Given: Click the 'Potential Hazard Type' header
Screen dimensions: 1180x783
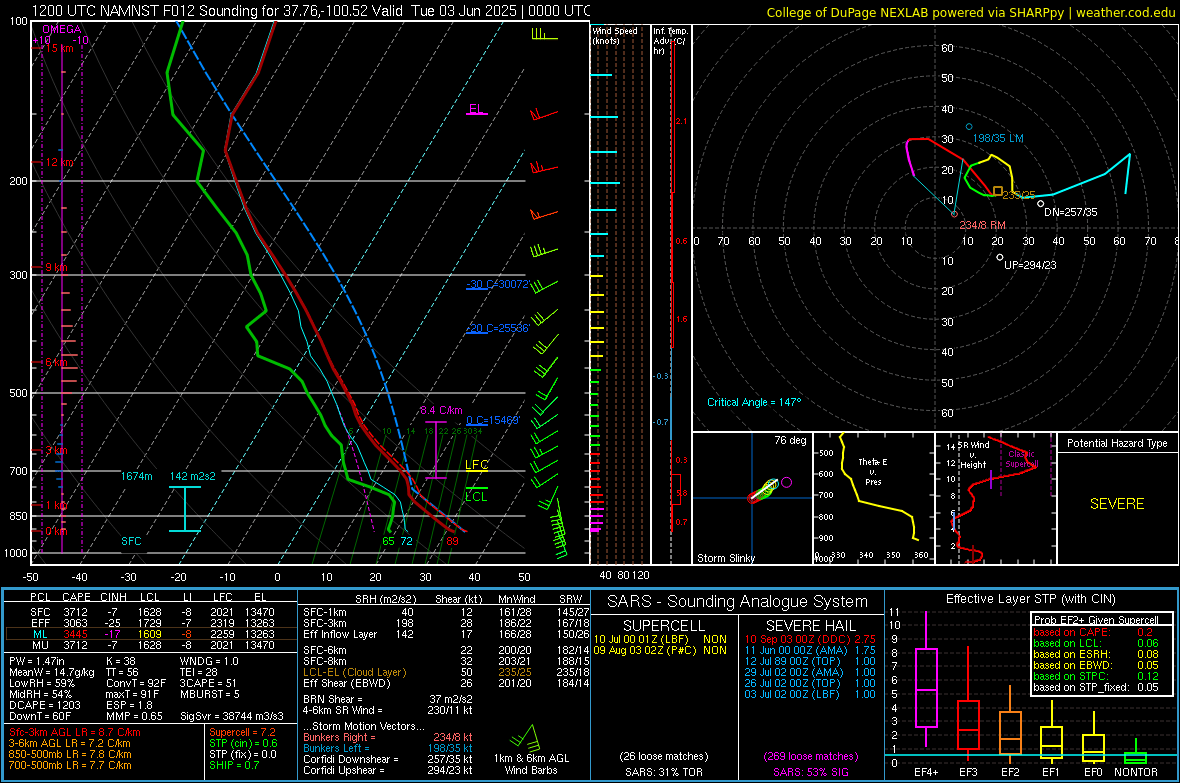Looking at the screenshot, I should pos(1117,443).
